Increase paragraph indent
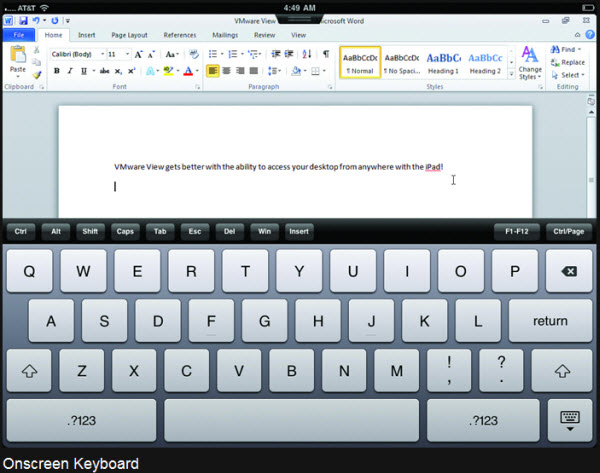The image size is (600, 473). pyautogui.click(x=289, y=54)
